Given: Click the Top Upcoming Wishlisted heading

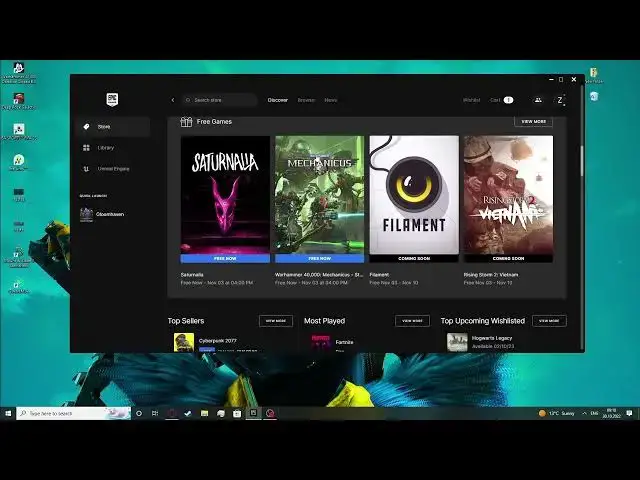Looking at the screenshot, I should coord(483,321).
